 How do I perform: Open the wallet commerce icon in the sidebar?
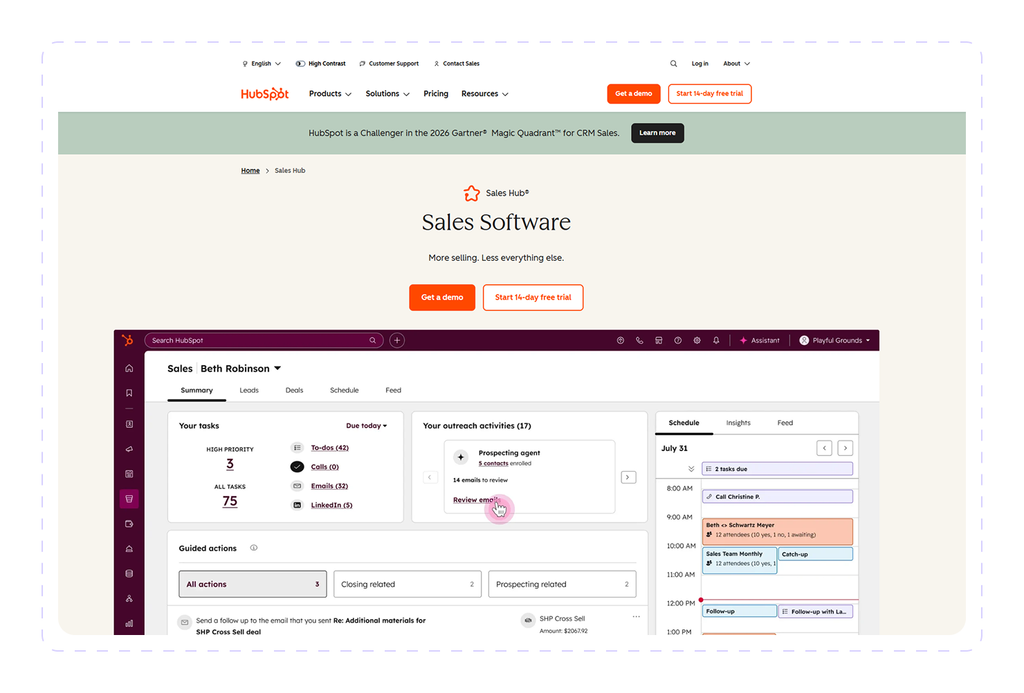click(129, 524)
